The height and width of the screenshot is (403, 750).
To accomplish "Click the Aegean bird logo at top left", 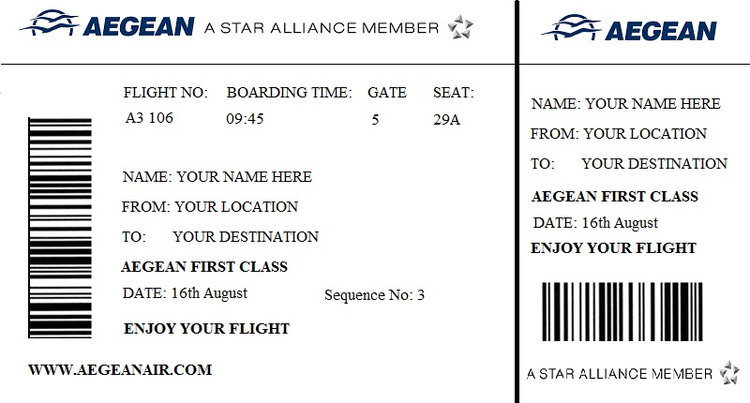I will [49, 22].
